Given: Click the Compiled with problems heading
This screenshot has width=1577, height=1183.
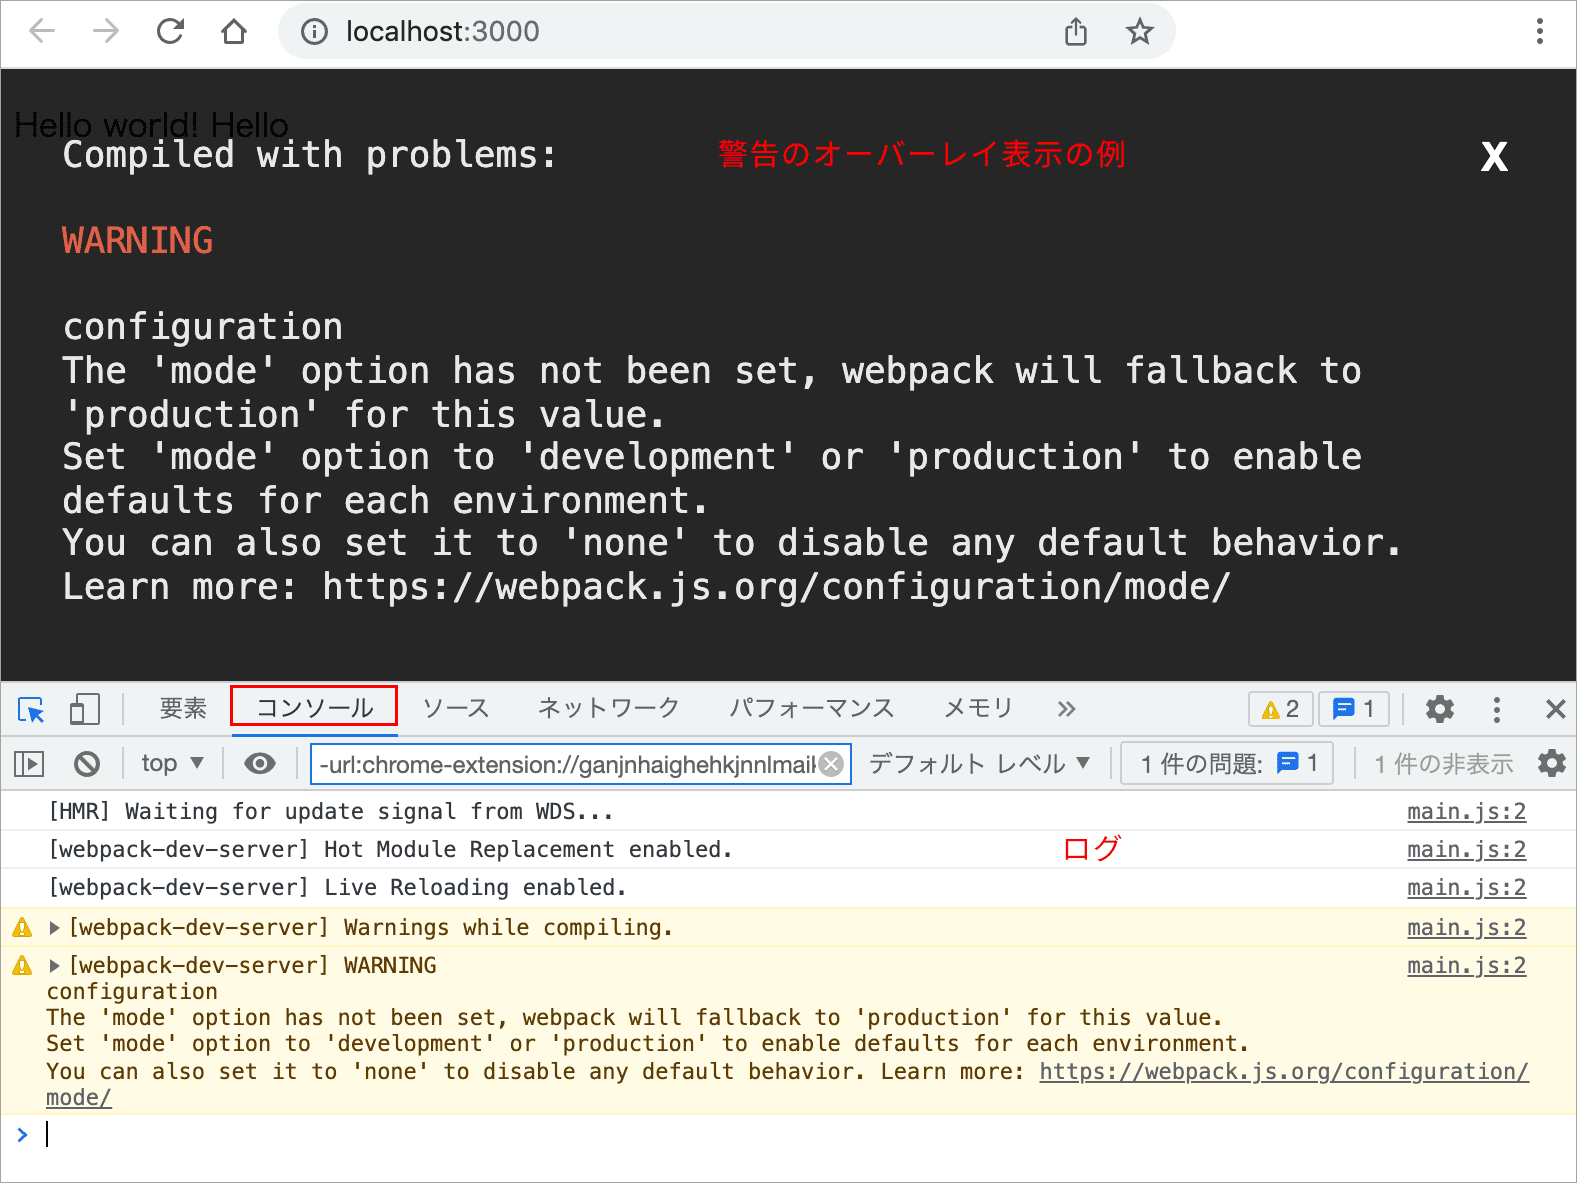Looking at the screenshot, I should pyautogui.click(x=309, y=156).
